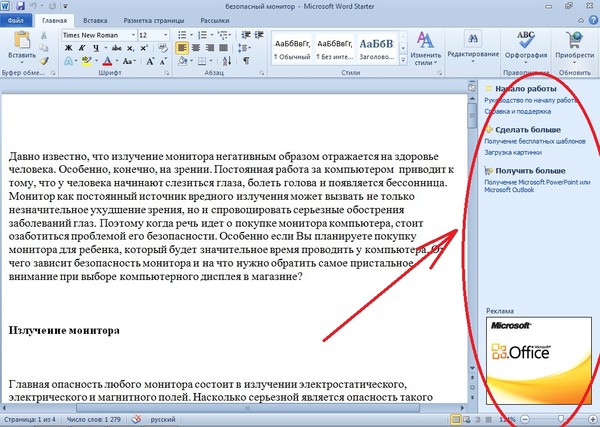Switch to the Рассылки tab
The height and width of the screenshot is (427, 600).
[x=215, y=20]
